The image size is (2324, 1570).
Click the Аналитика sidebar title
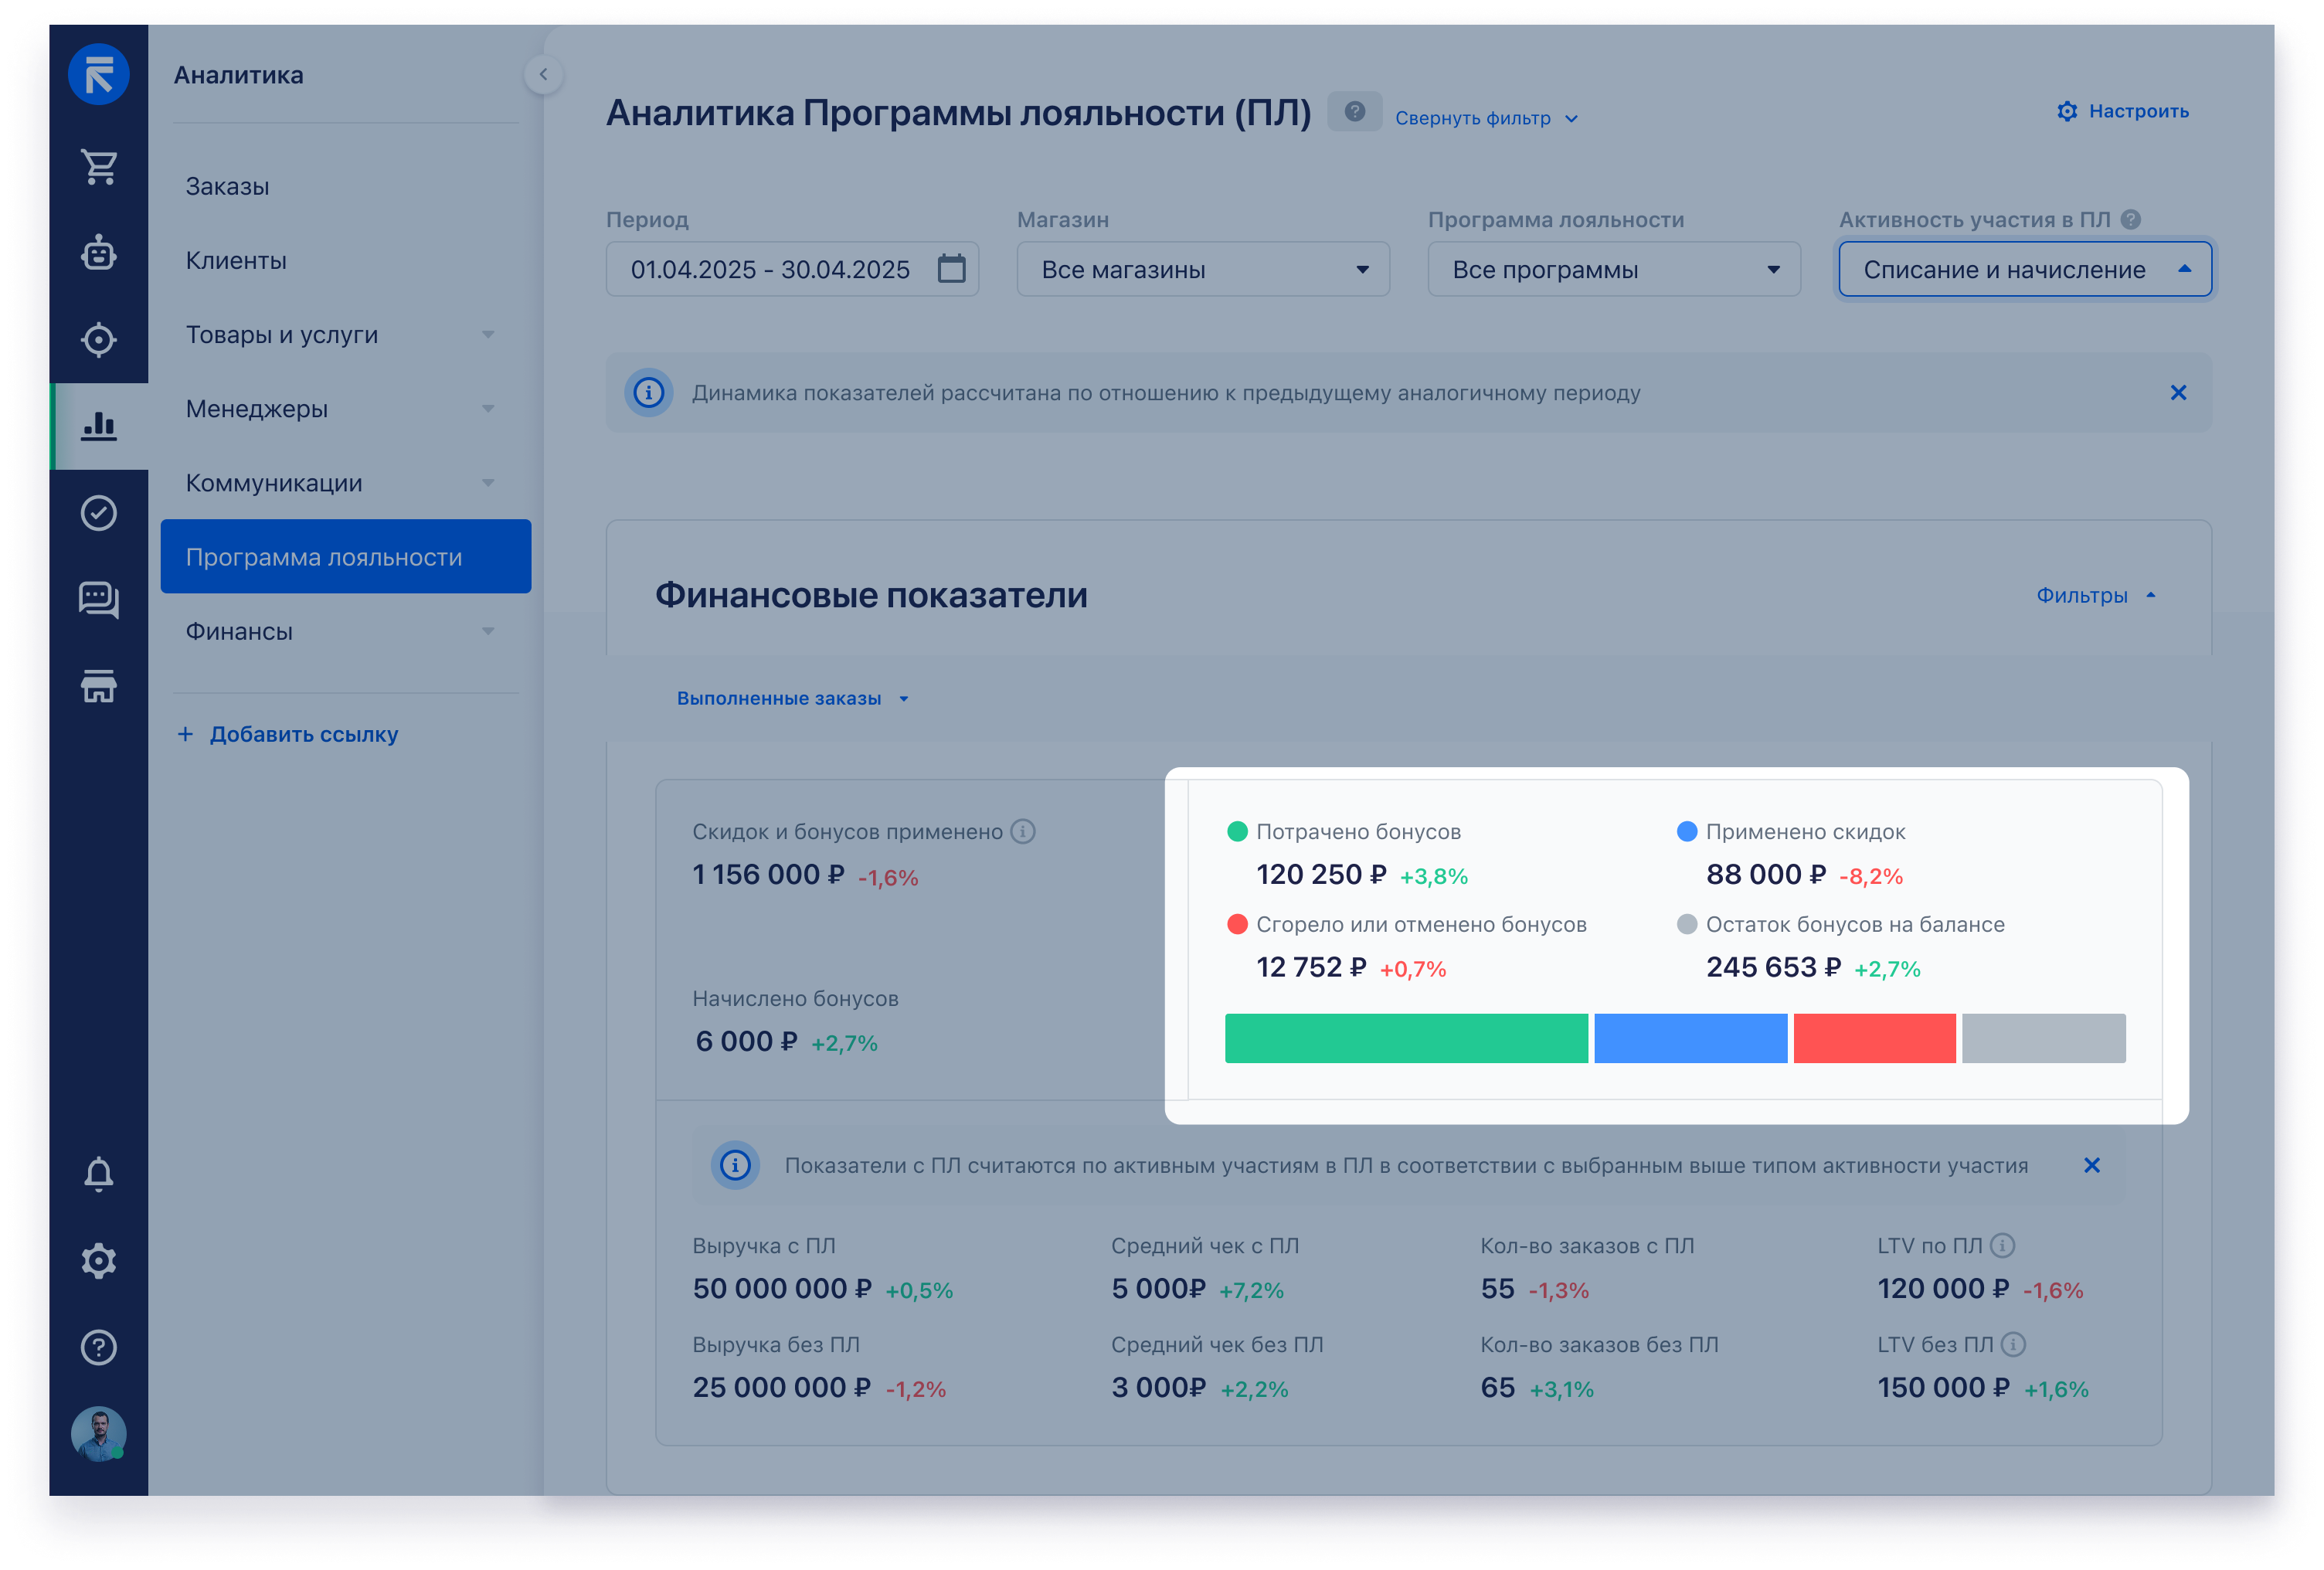238,75
